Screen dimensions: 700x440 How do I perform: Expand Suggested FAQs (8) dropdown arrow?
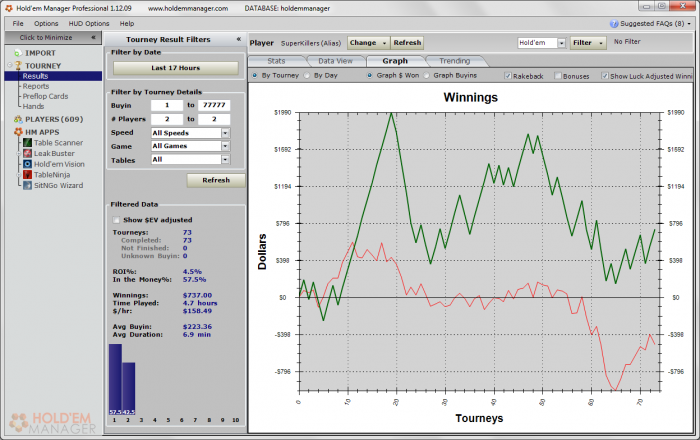[689, 24]
